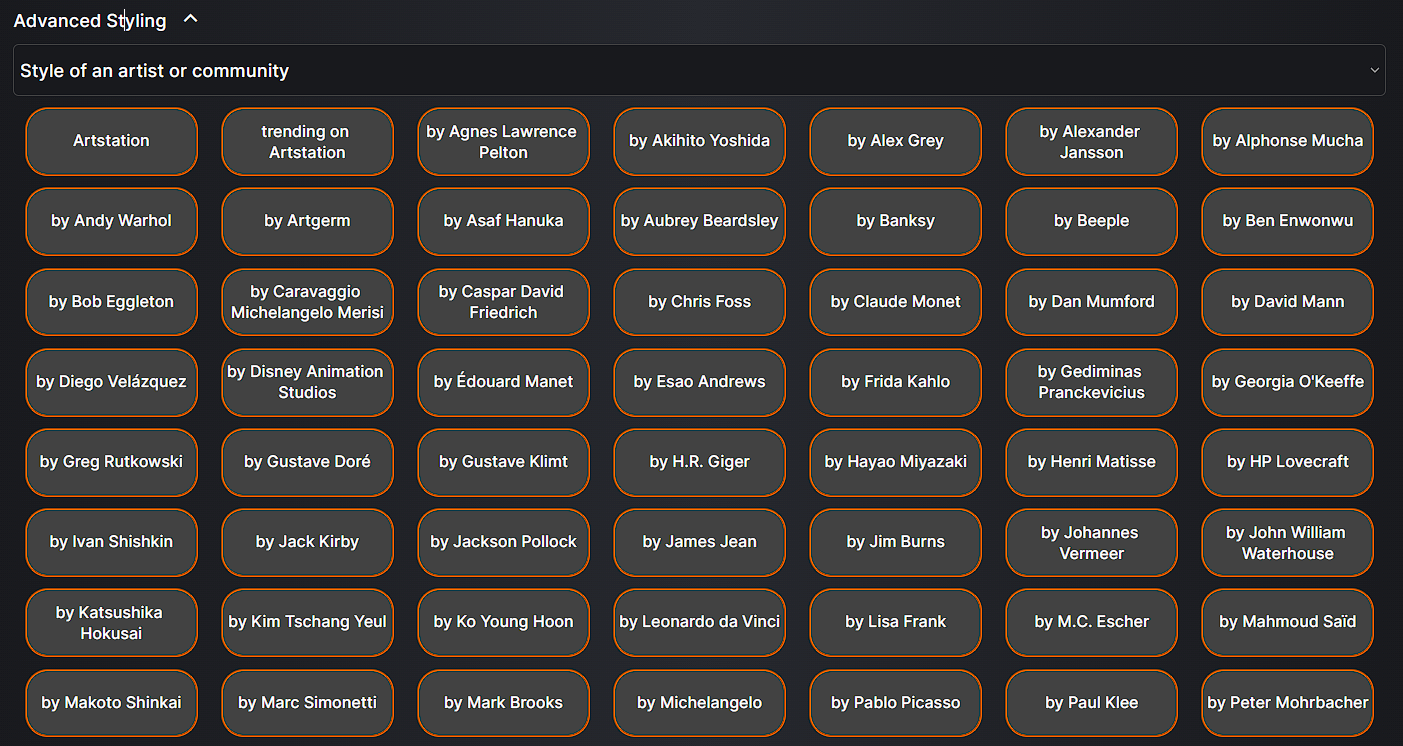
Task: Select the 'by H.R. Giger' style
Action: pyautogui.click(x=699, y=462)
